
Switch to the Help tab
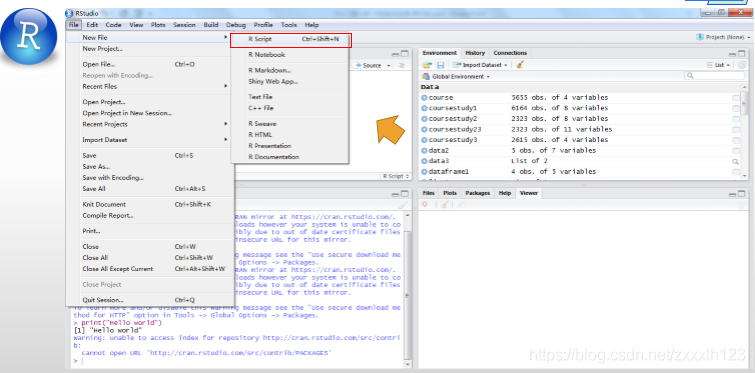(505, 193)
